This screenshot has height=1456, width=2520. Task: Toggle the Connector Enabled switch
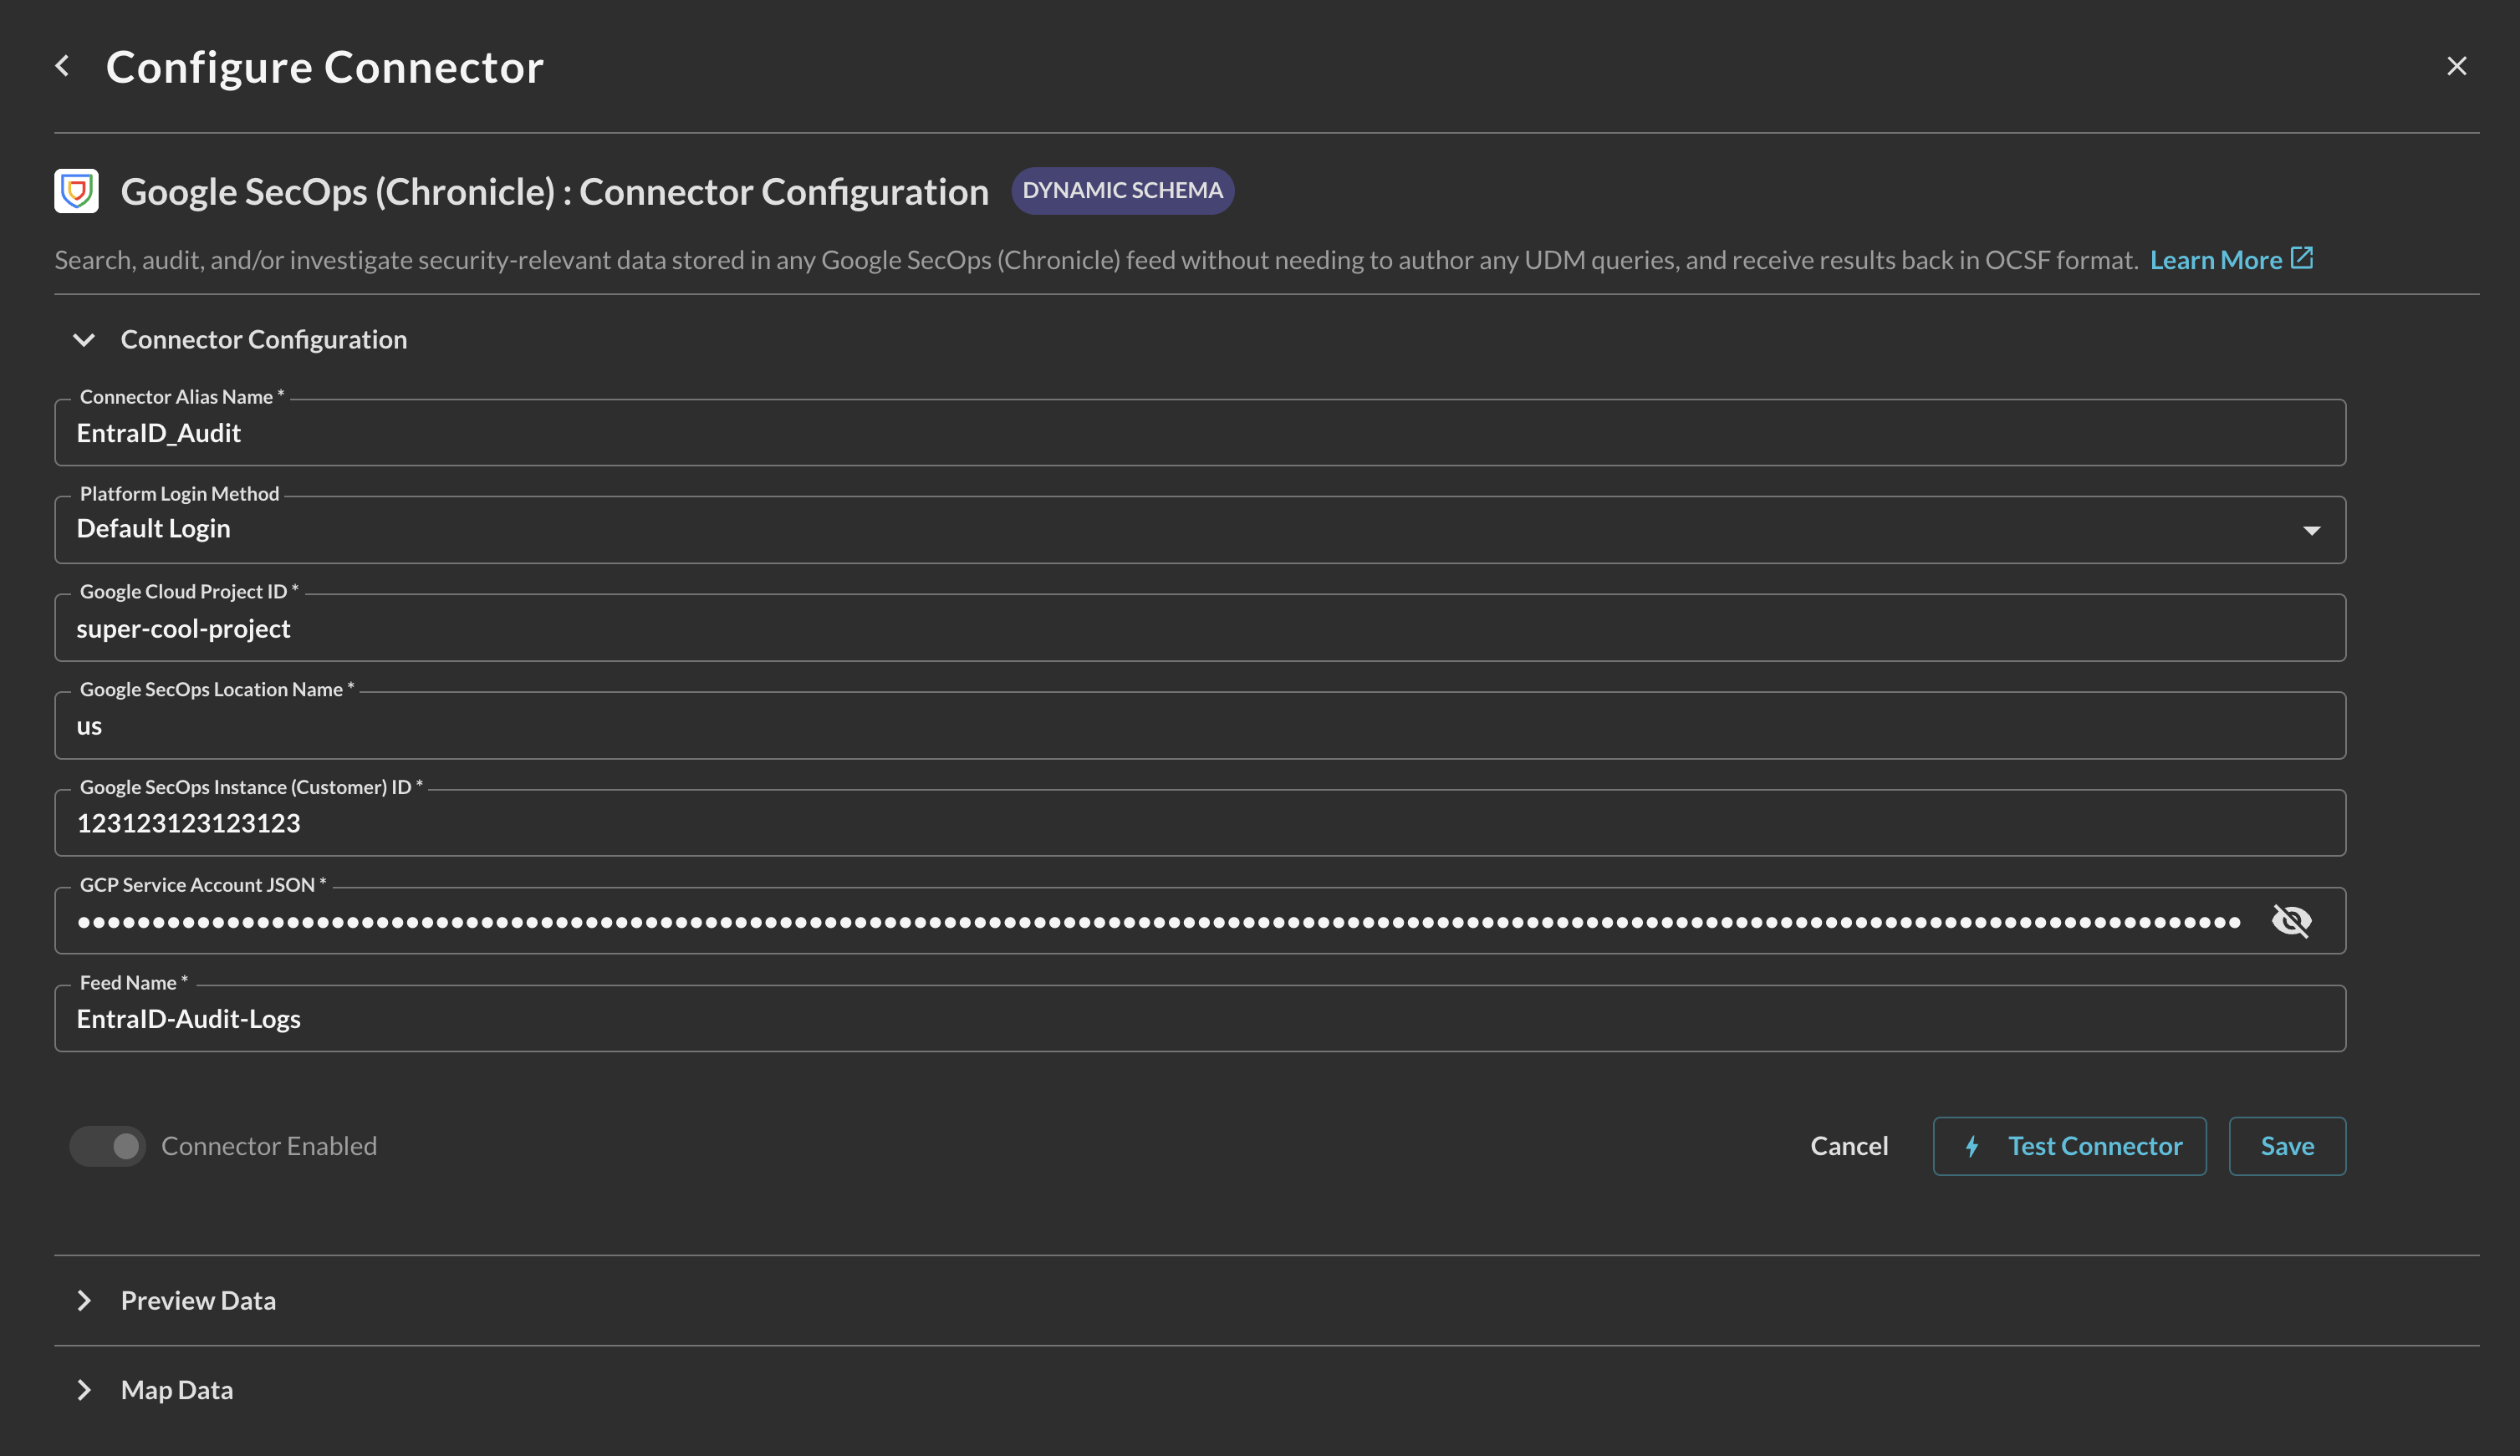pyautogui.click(x=108, y=1146)
